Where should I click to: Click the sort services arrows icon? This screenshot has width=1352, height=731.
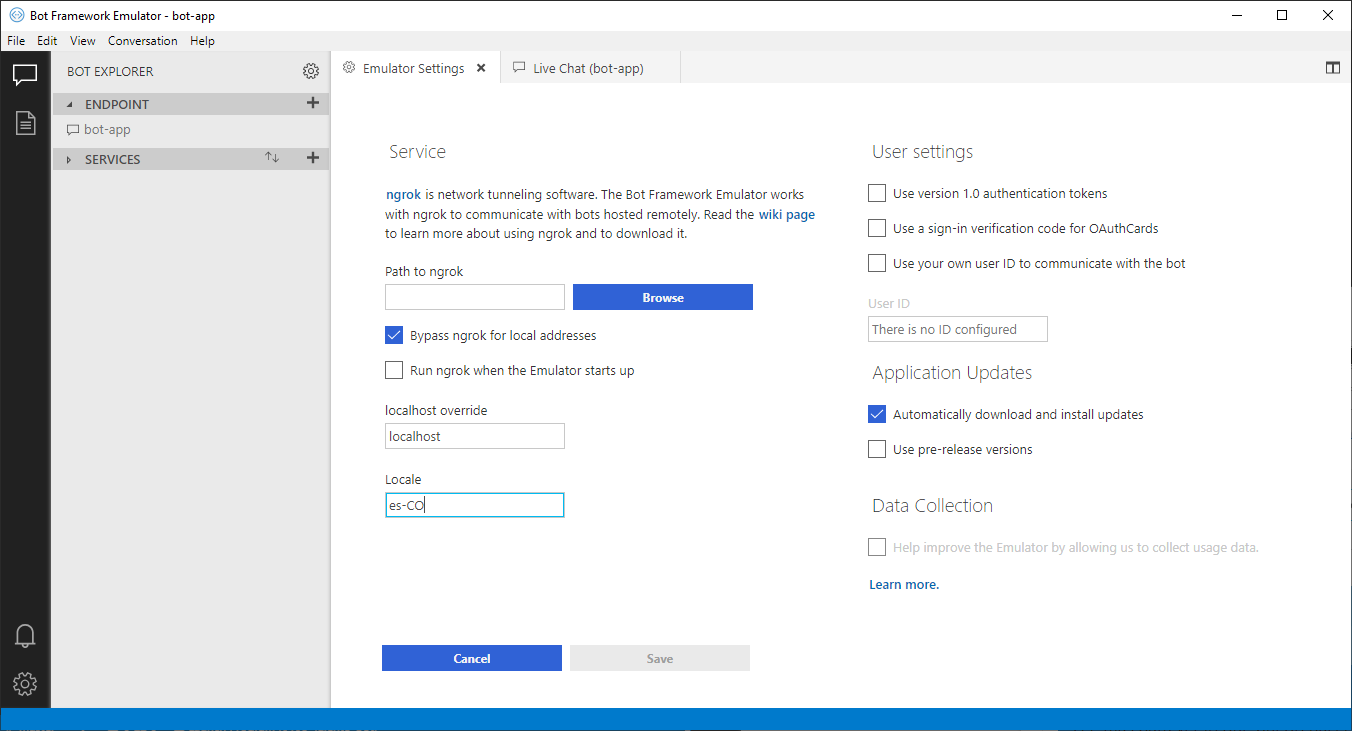click(272, 158)
